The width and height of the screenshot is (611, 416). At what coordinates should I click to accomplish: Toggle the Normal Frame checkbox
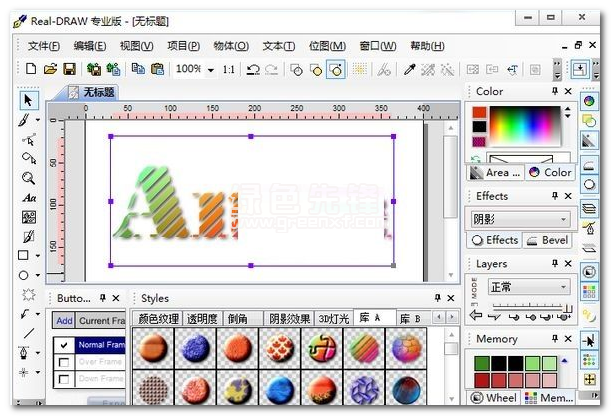(x=64, y=345)
